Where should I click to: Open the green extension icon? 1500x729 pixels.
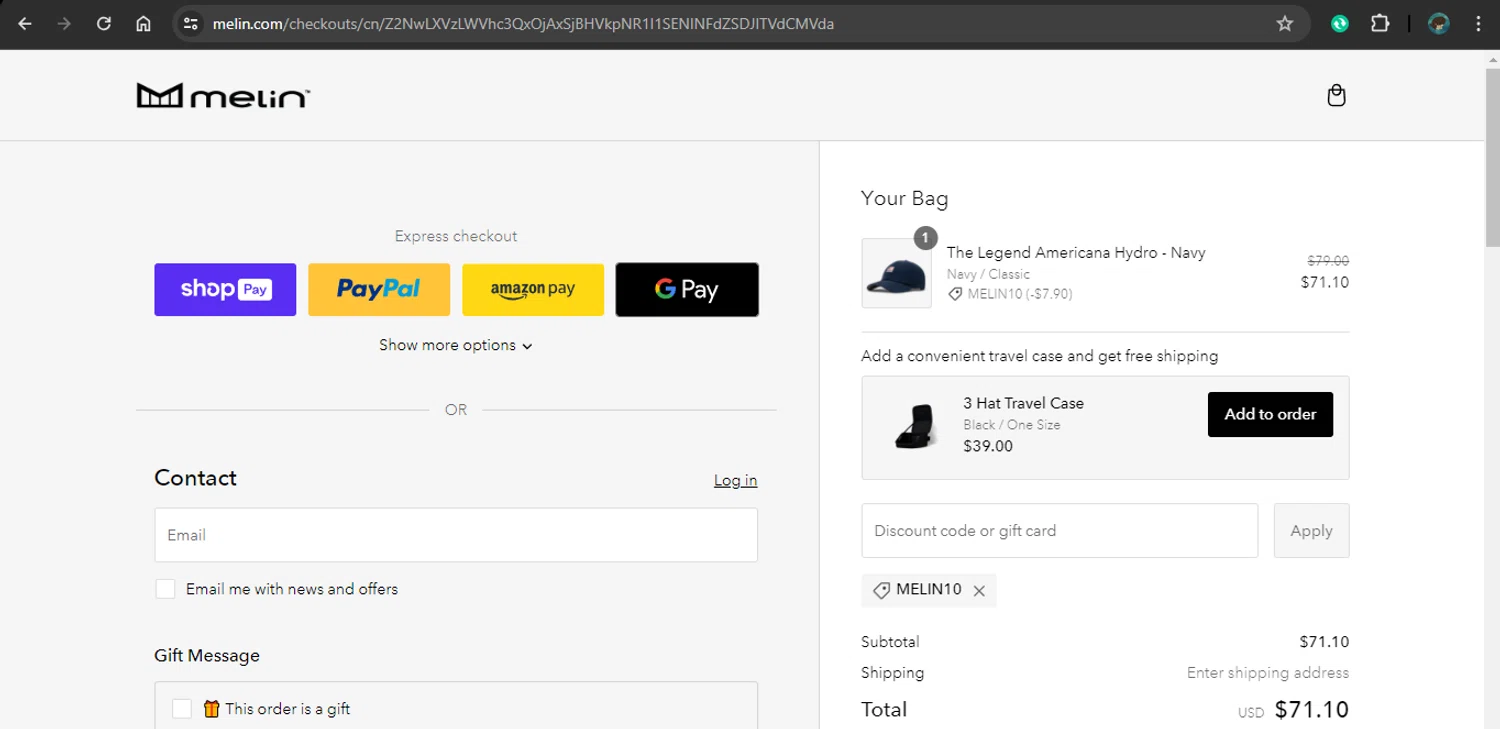click(1340, 24)
